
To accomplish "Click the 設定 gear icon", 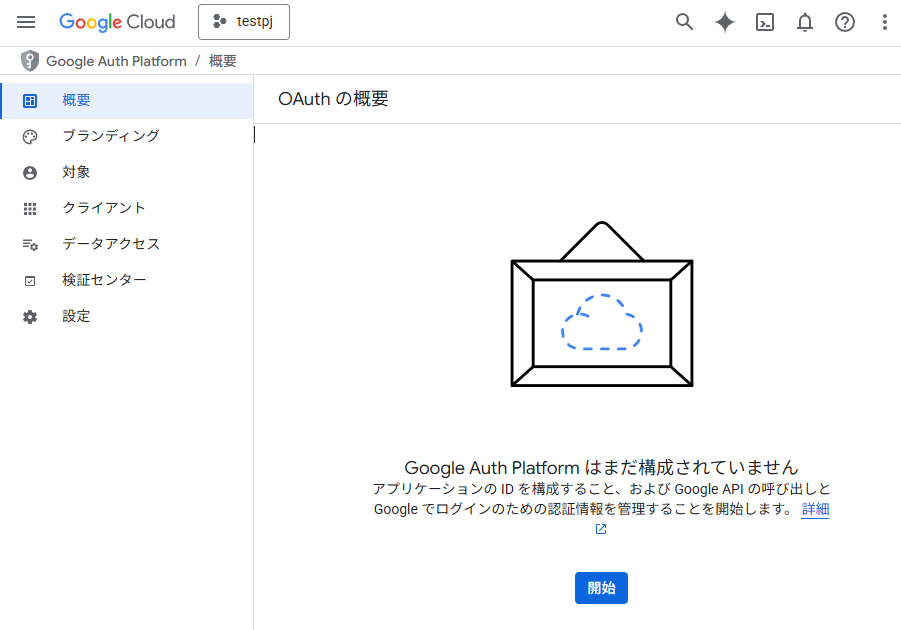I will tap(30, 316).
